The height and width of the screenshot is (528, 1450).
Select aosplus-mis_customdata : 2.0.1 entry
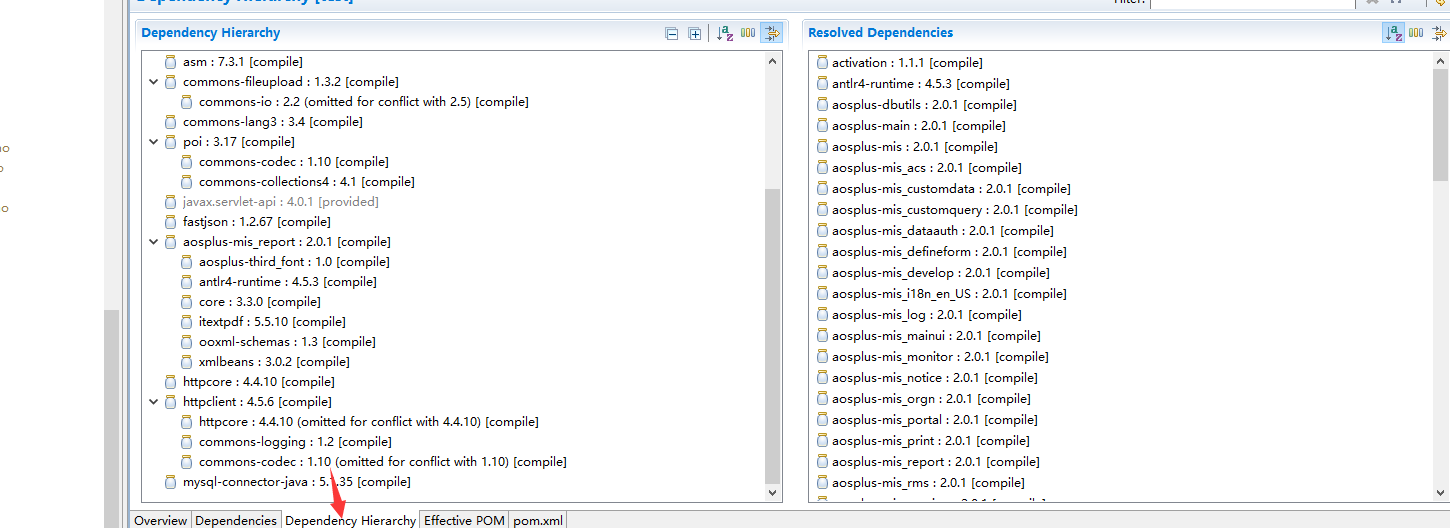point(951,189)
